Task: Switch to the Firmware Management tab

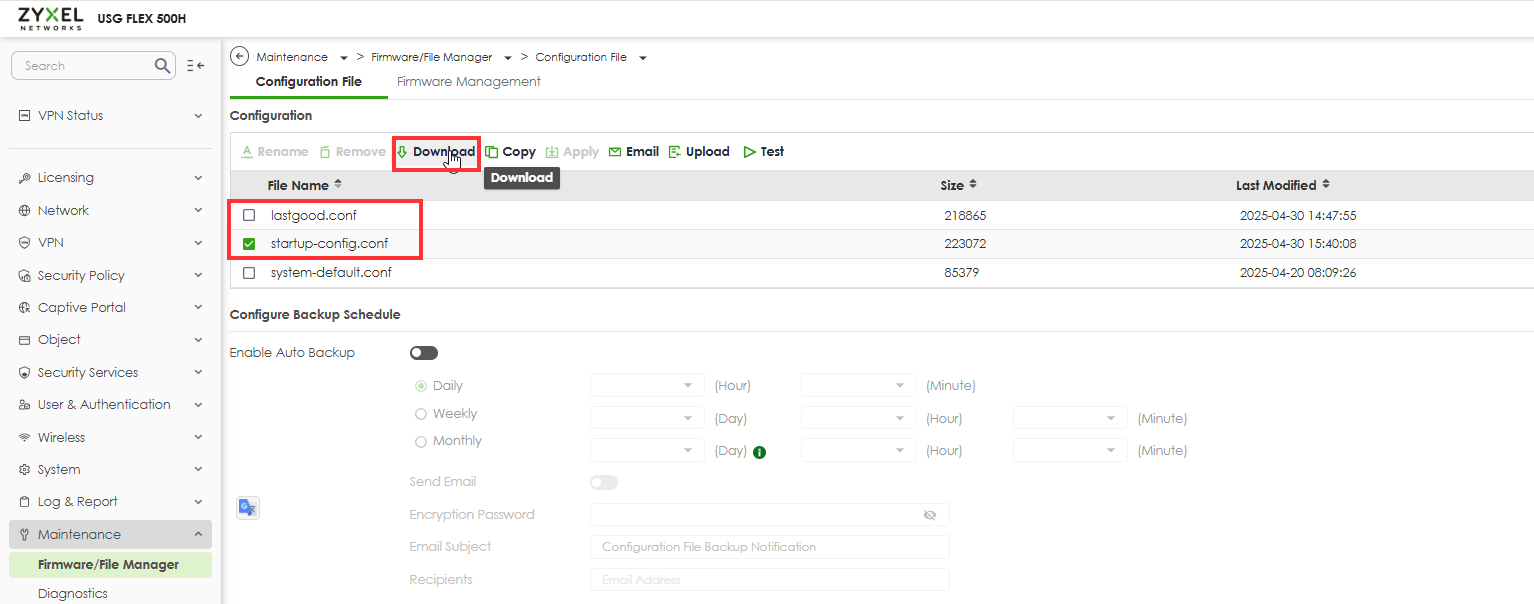Action: click(468, 82)
